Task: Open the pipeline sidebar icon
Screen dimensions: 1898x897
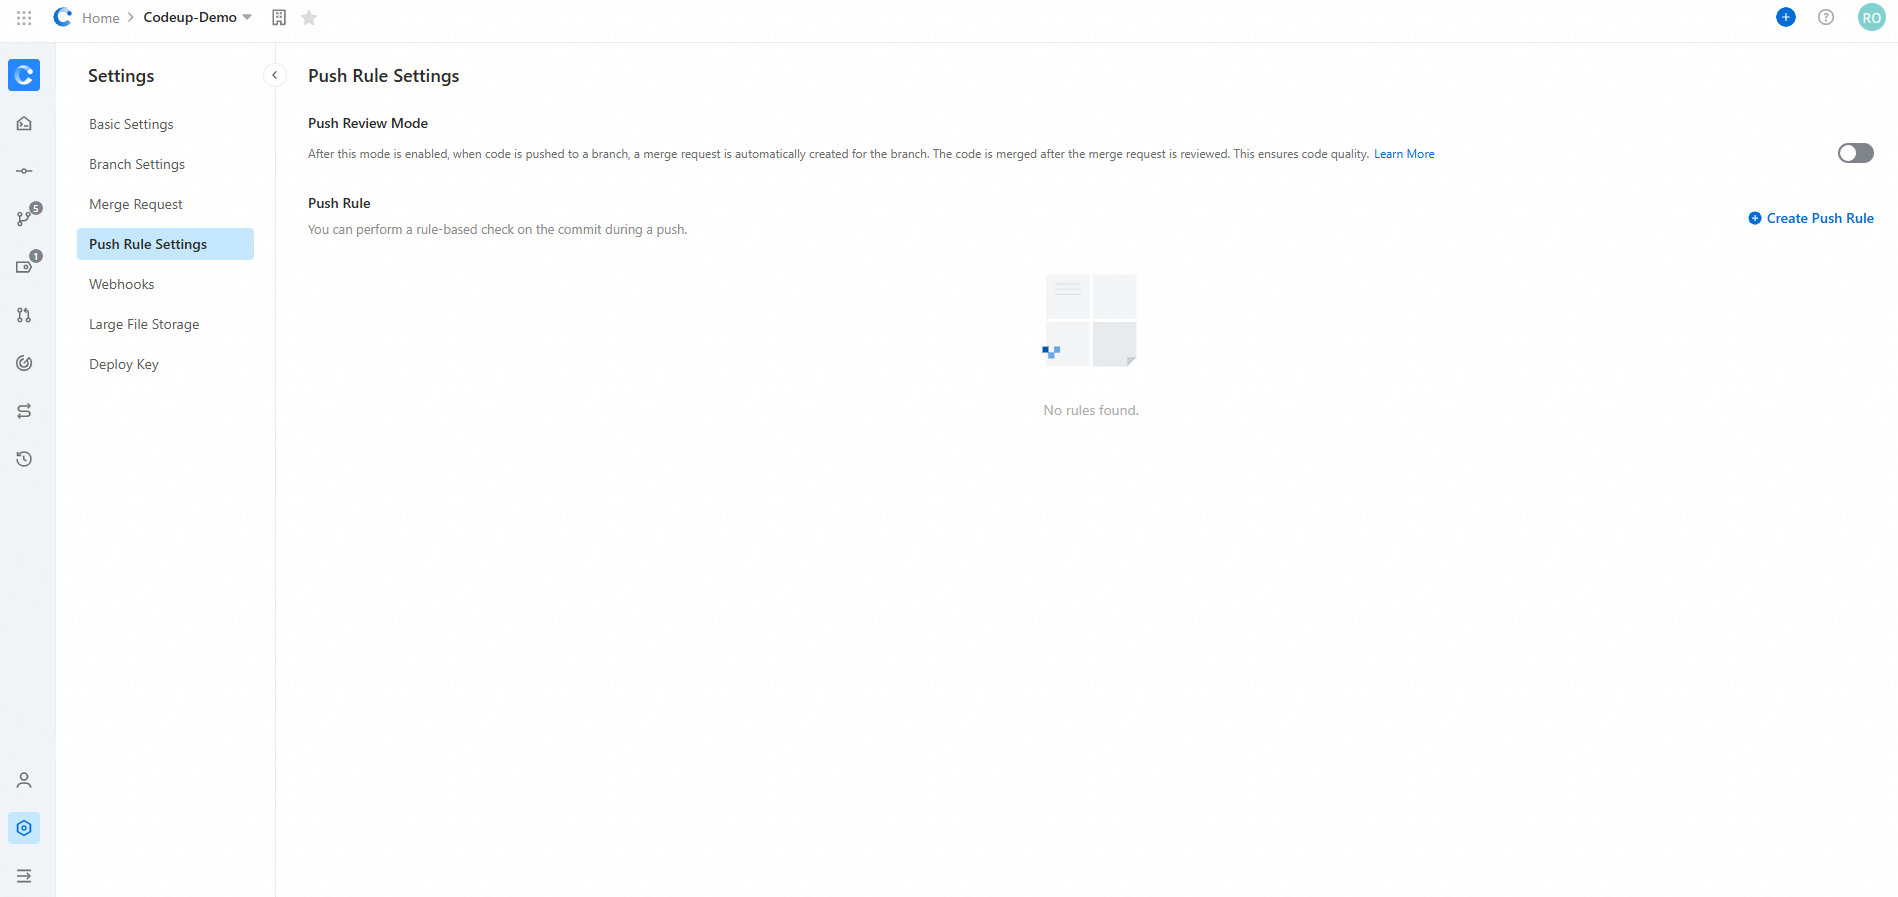Action: (x=24, y=411)
